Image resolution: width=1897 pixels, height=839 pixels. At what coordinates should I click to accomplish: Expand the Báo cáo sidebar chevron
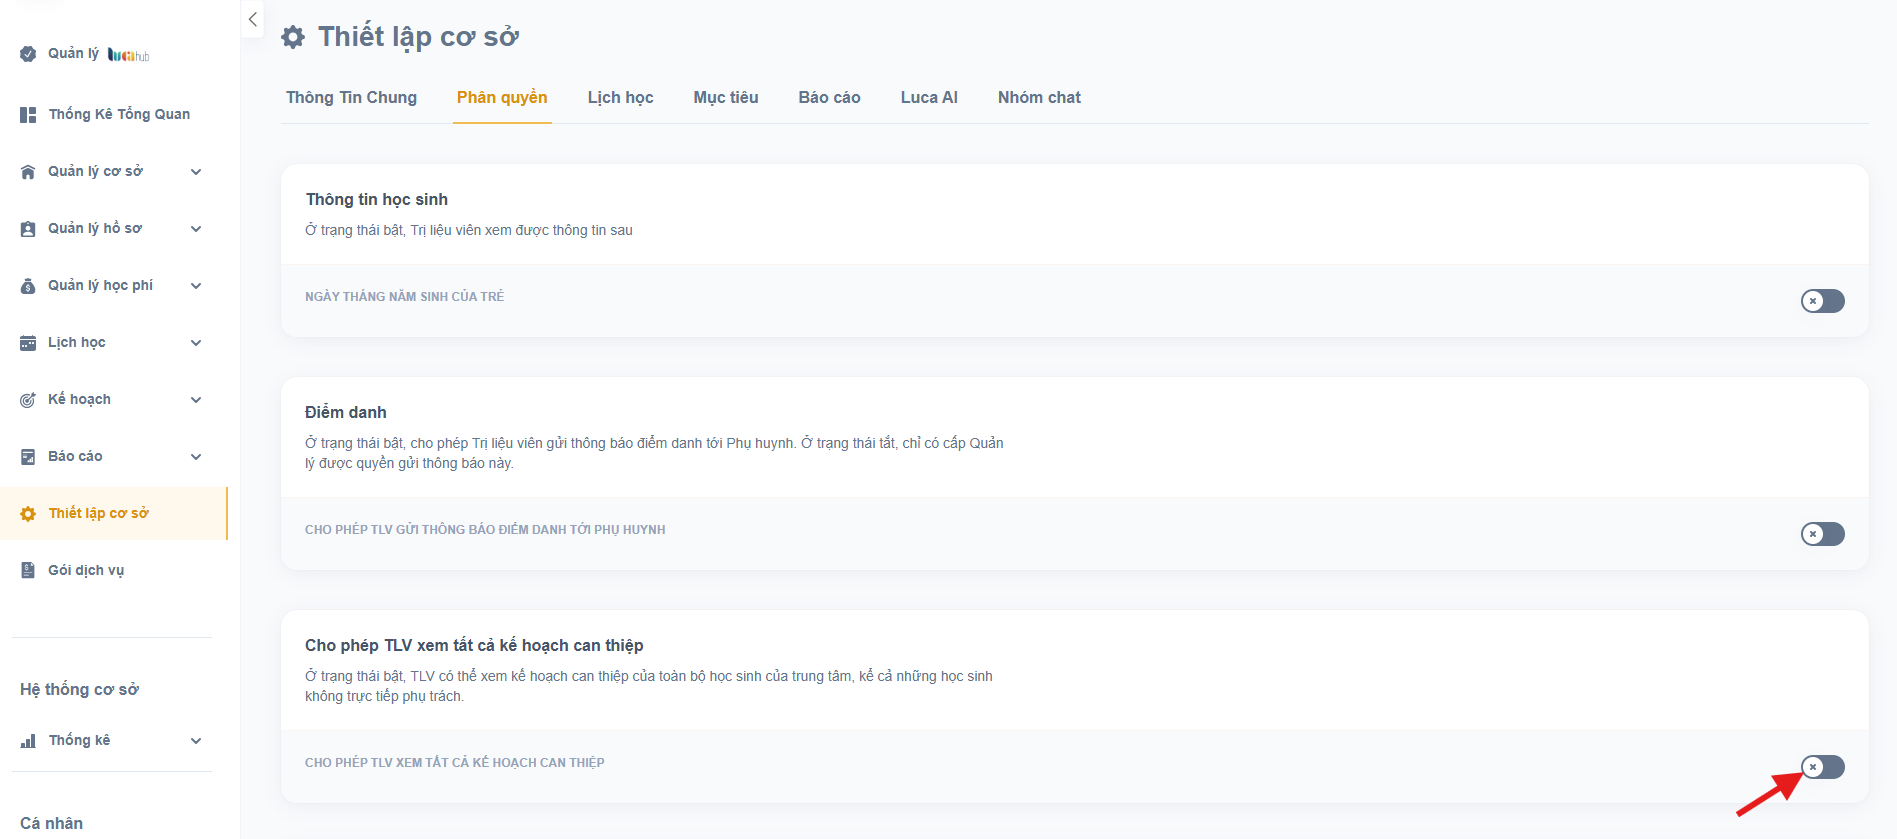(x=196, y=457)
